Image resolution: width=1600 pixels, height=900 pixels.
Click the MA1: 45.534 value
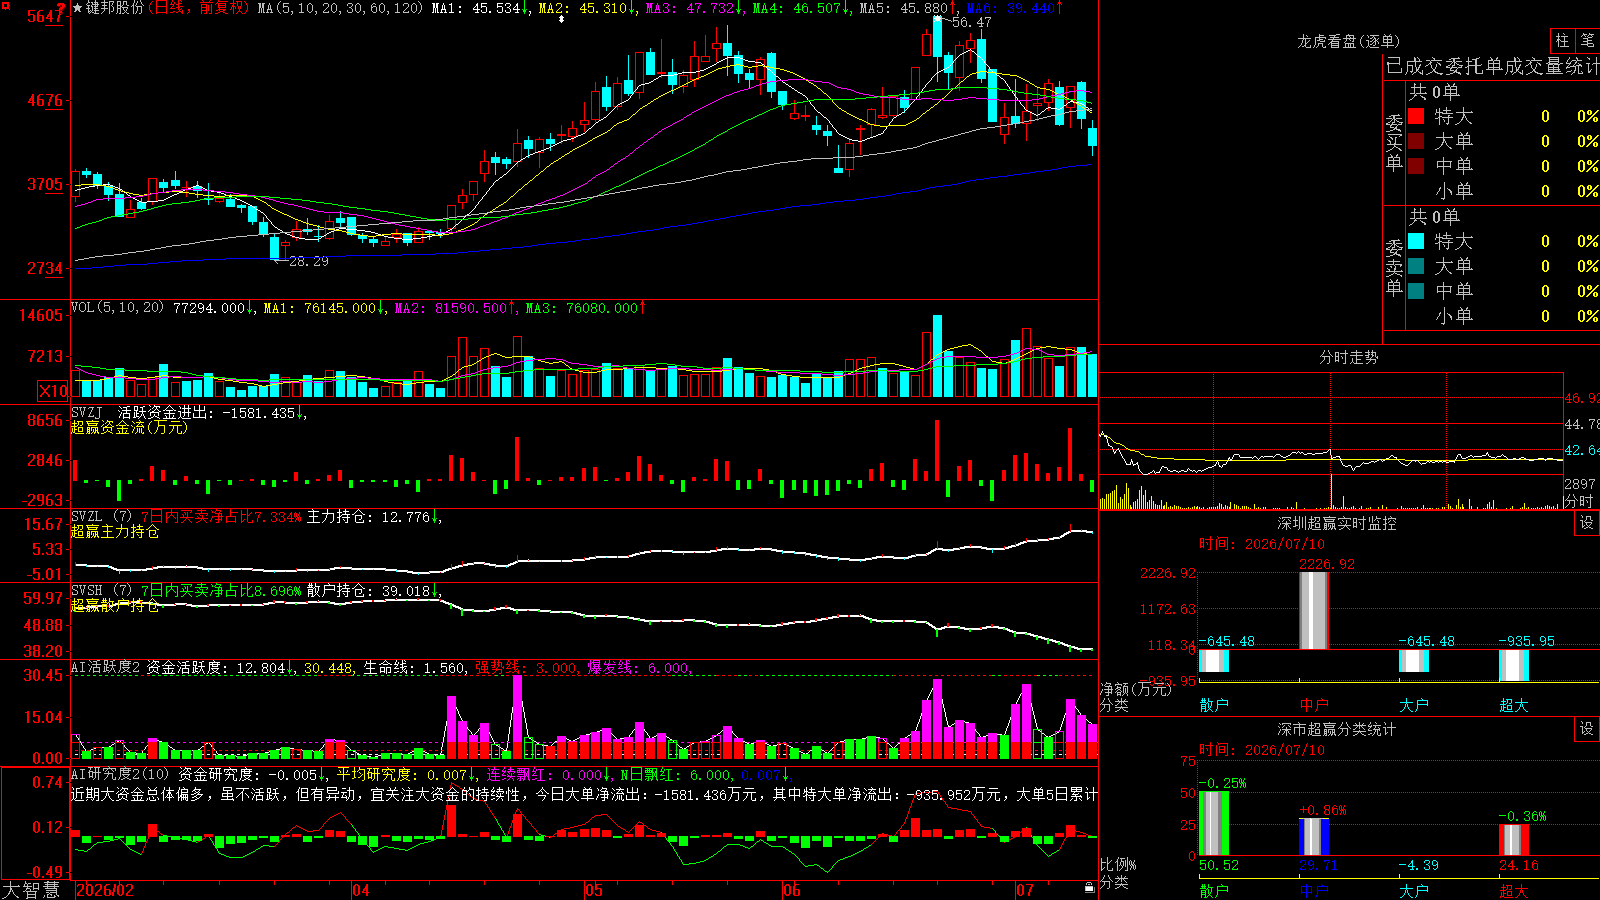480,8
